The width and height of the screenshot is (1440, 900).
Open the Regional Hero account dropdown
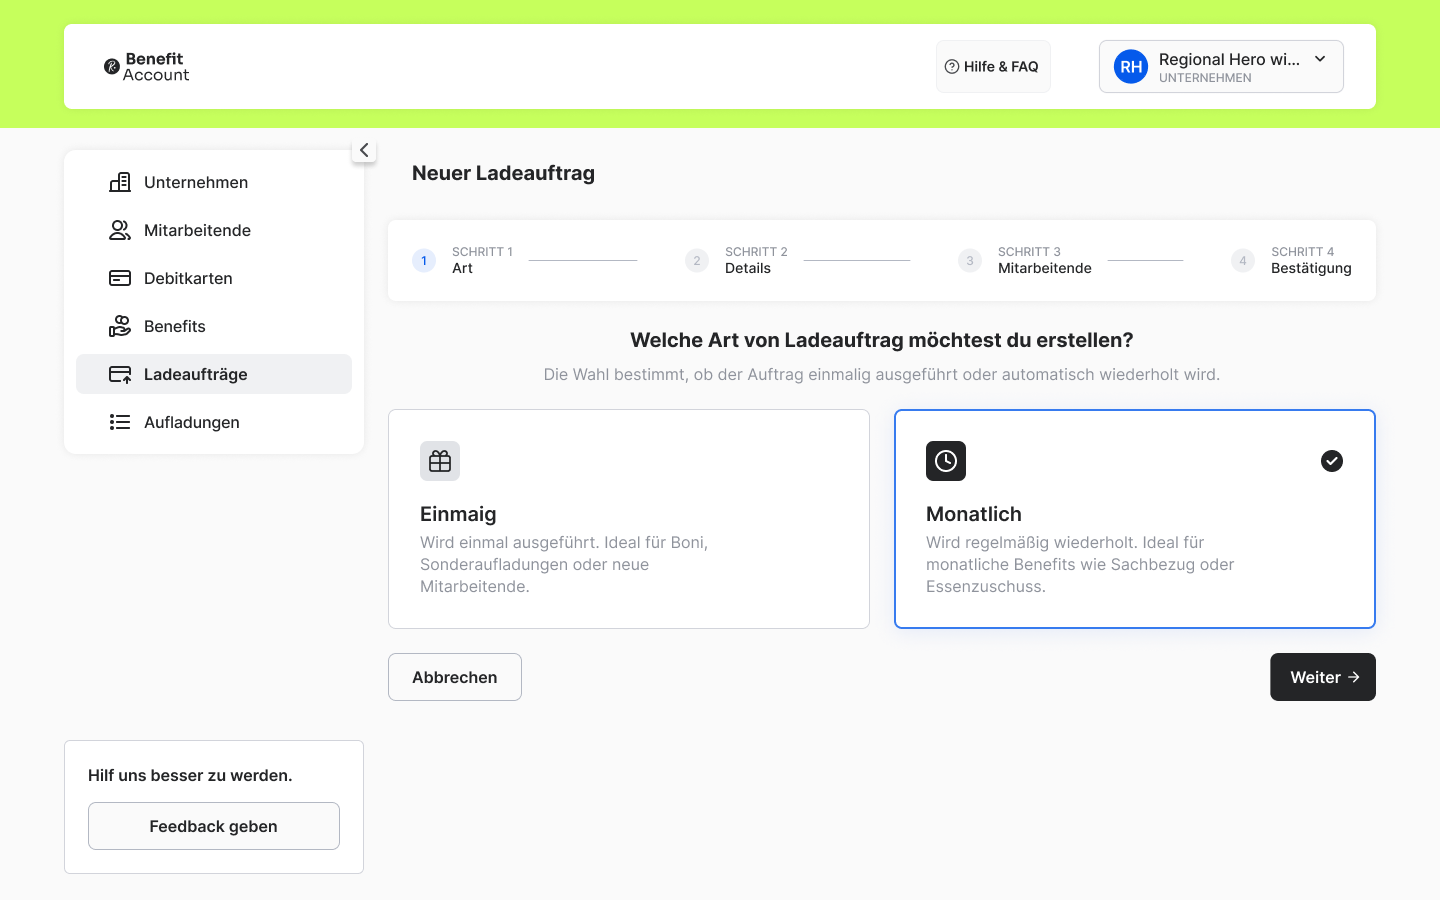(x=1221, y=67)
